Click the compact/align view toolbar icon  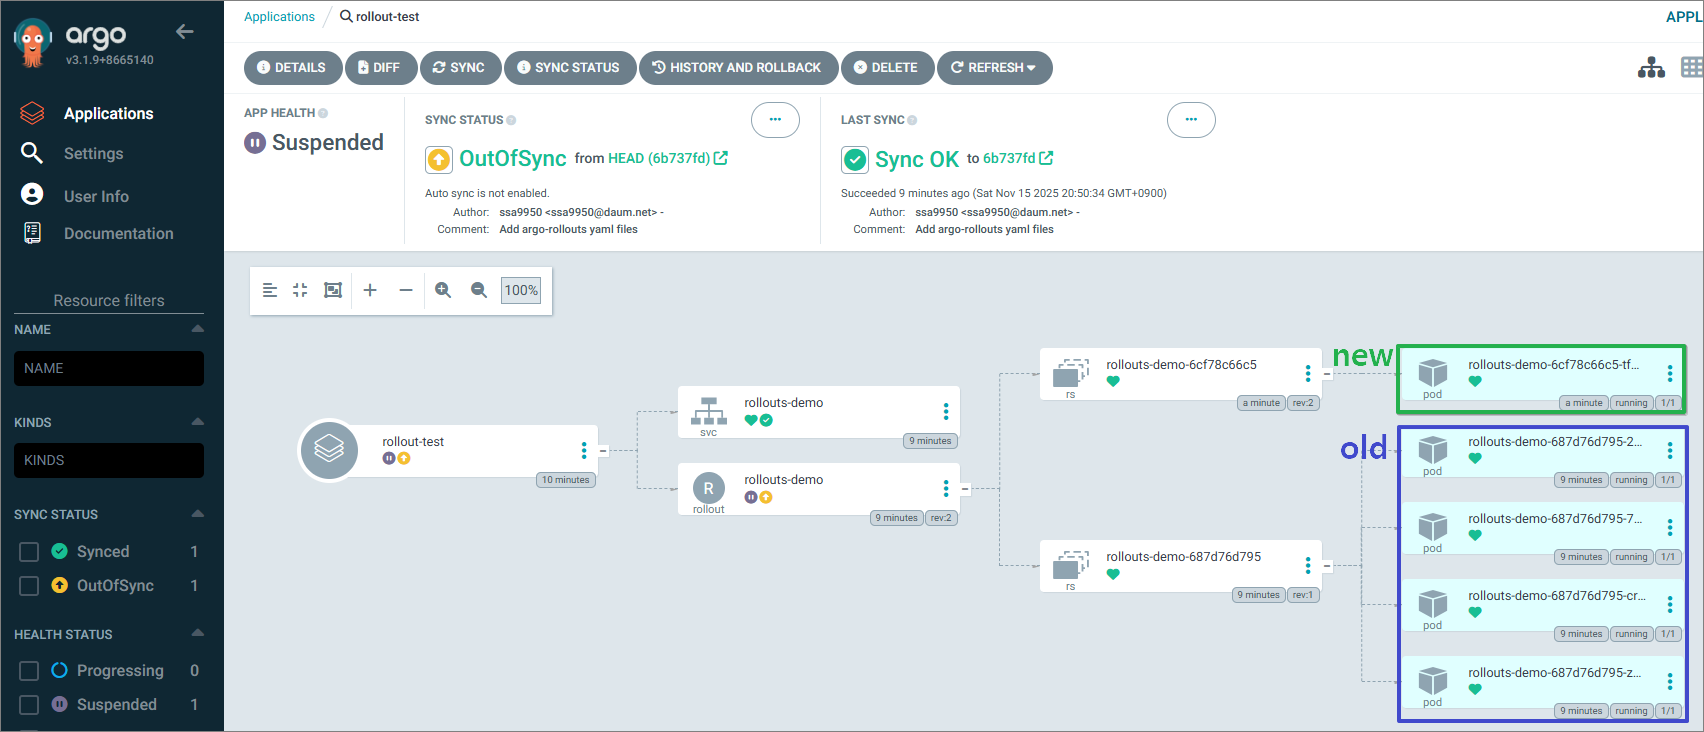coord(270,290)
